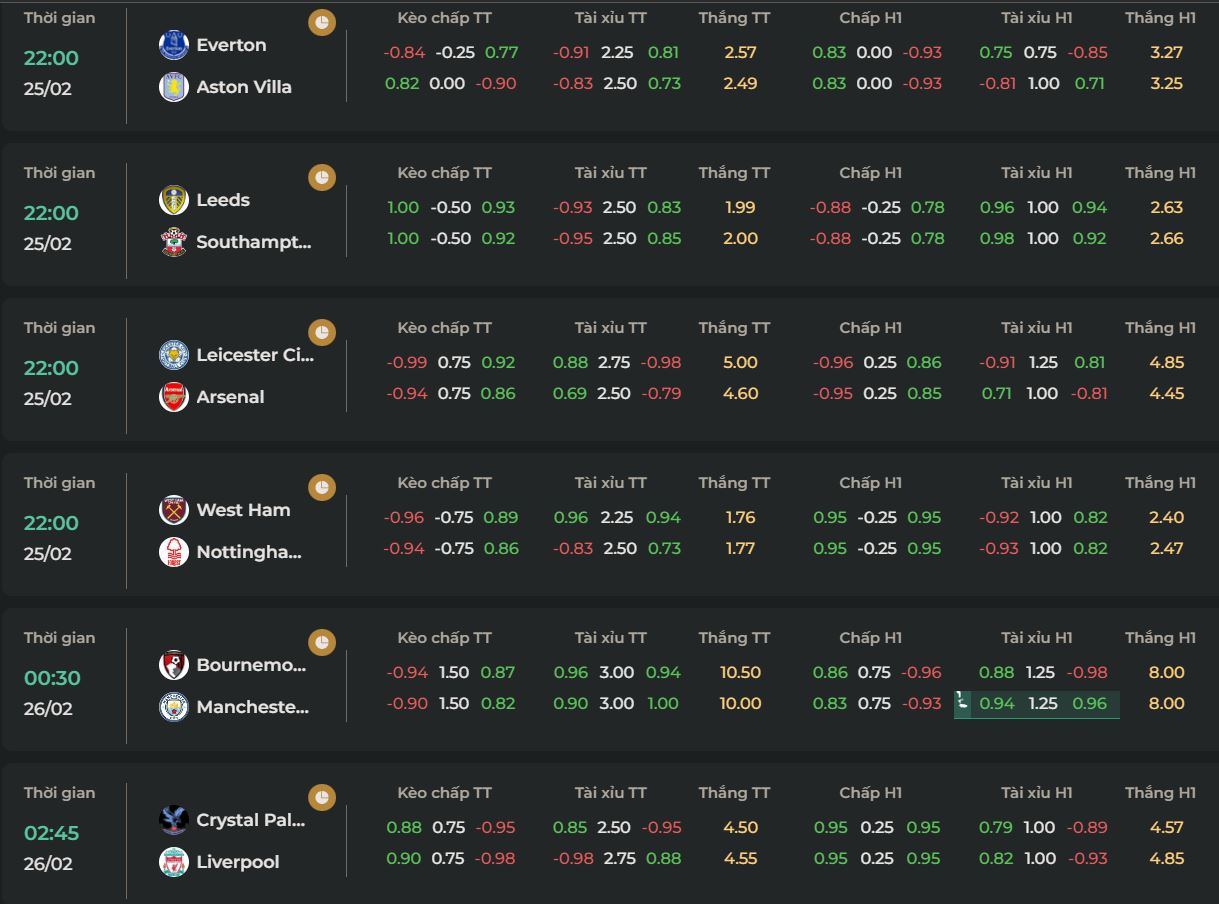1219x904 pixels.
Task: Click highlighted 0.94 Tài xỉu H1 odds
Action: coord(997,703)
